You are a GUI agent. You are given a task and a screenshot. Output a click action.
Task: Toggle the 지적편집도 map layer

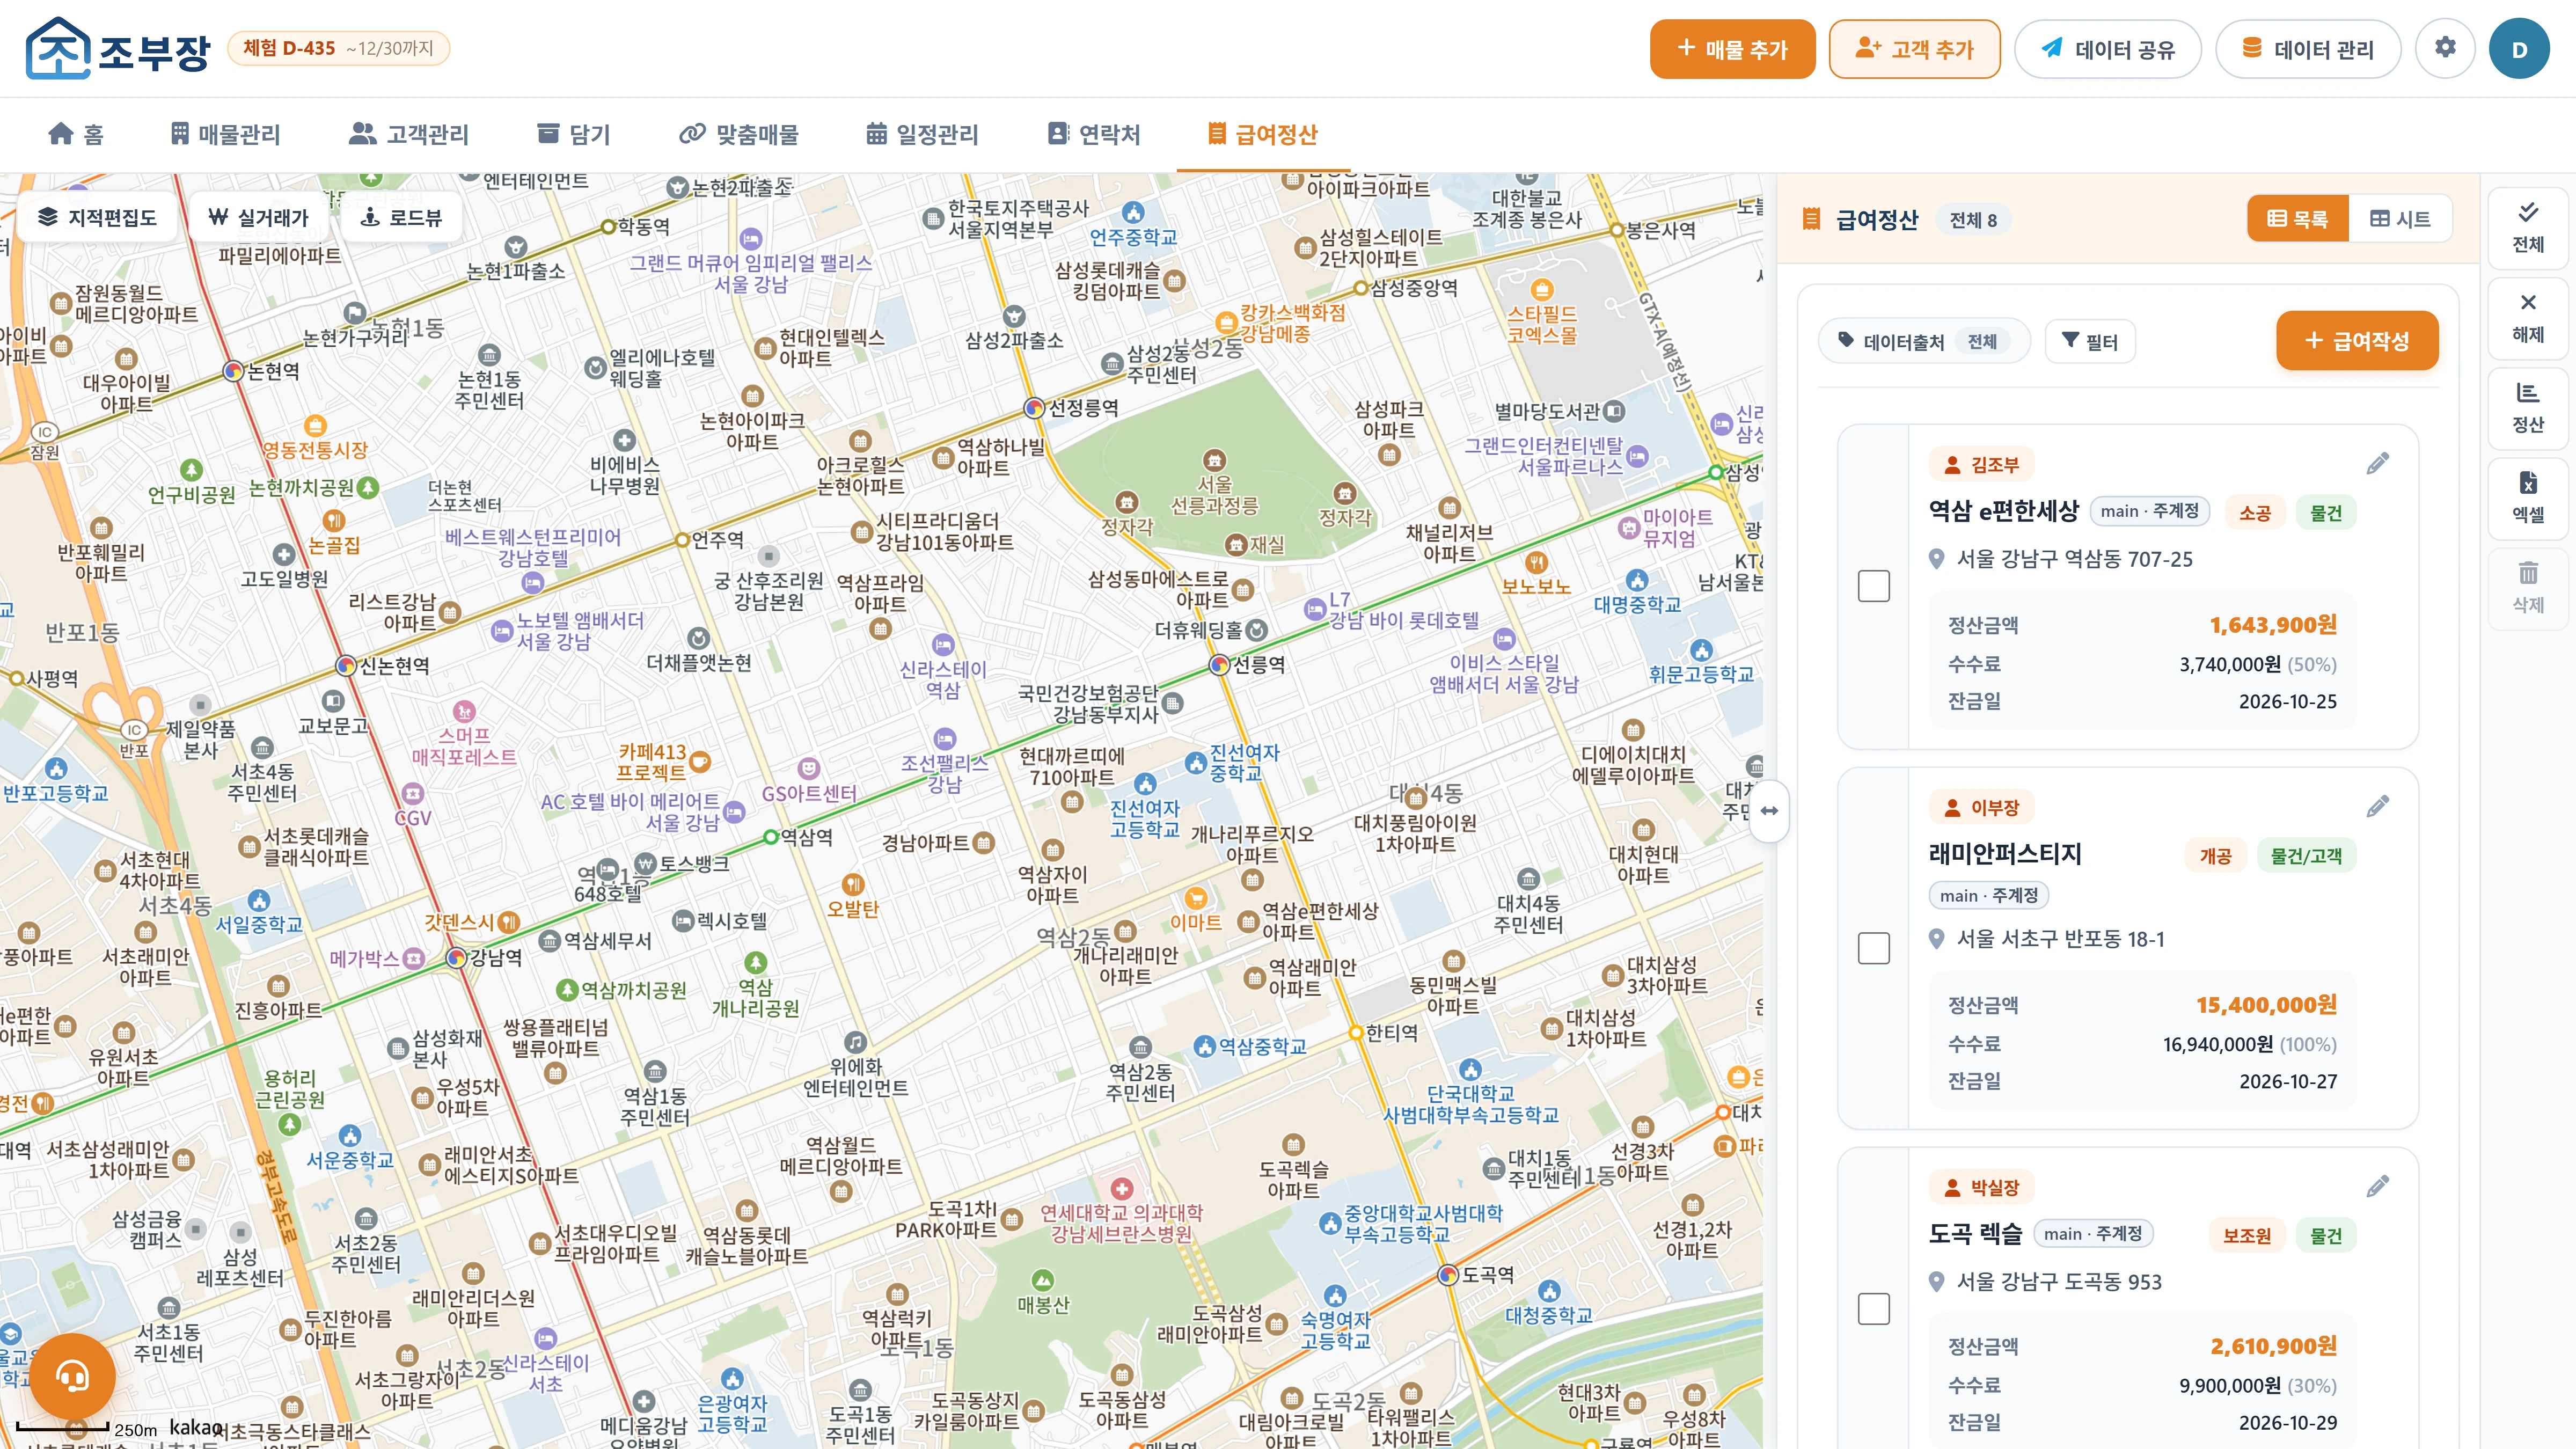[97, 217]
